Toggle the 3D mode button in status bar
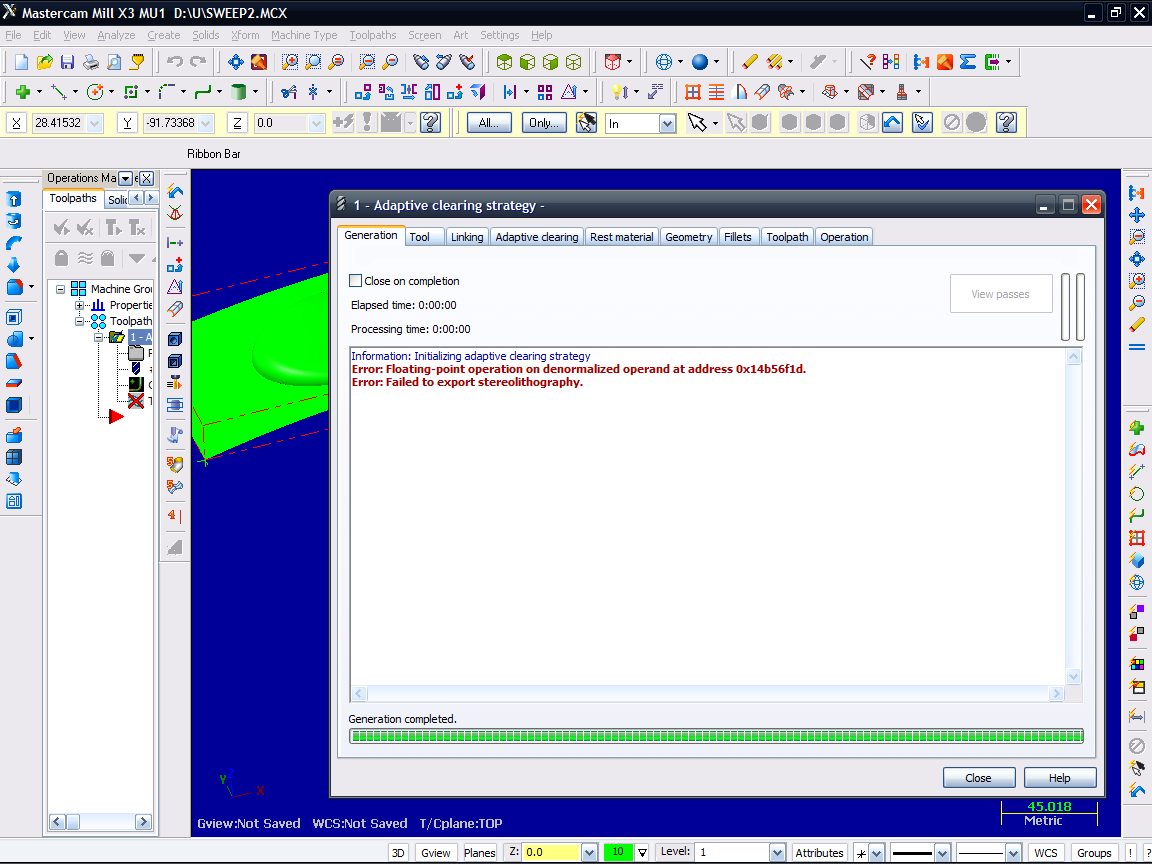 coord(397,853)
